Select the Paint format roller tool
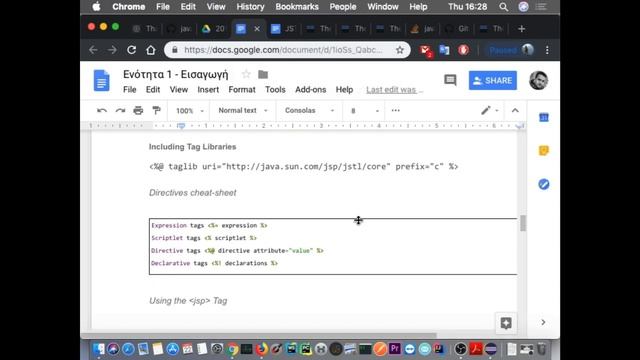This screenshot has width=640, height=360. click(156, 110)
